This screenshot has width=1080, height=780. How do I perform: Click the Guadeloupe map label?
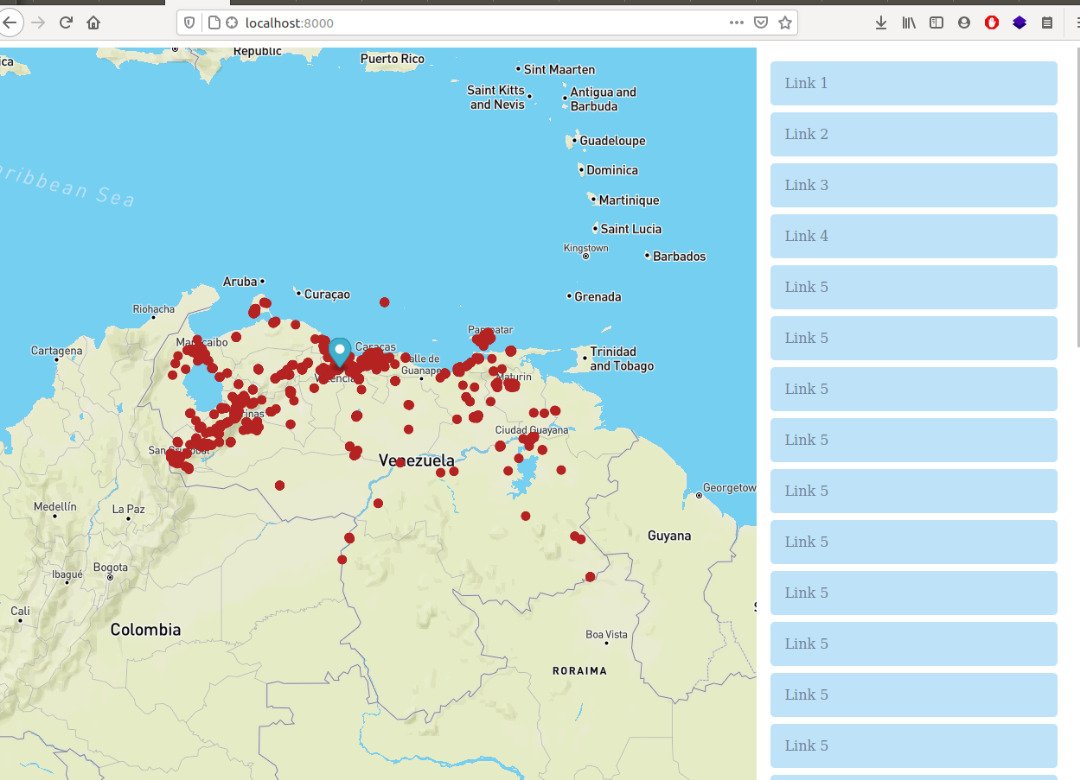point(612,141)
